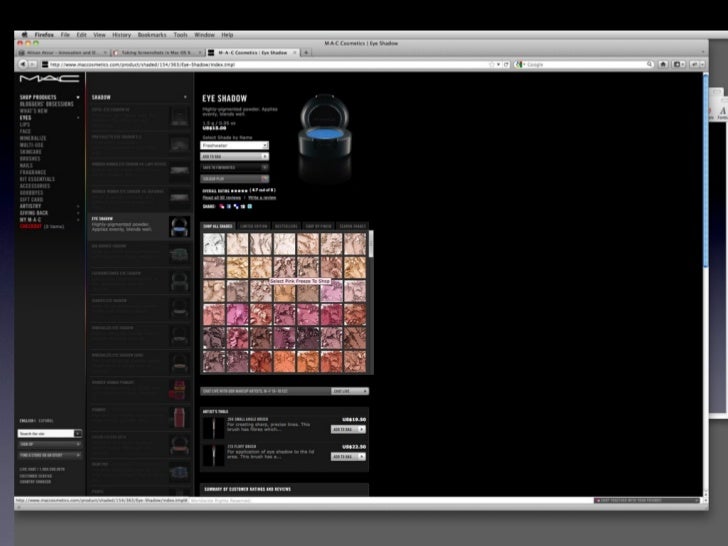Open the History menu
Image resolution: width=728 pixels, height=546 pixels.
tap(122, 35)
